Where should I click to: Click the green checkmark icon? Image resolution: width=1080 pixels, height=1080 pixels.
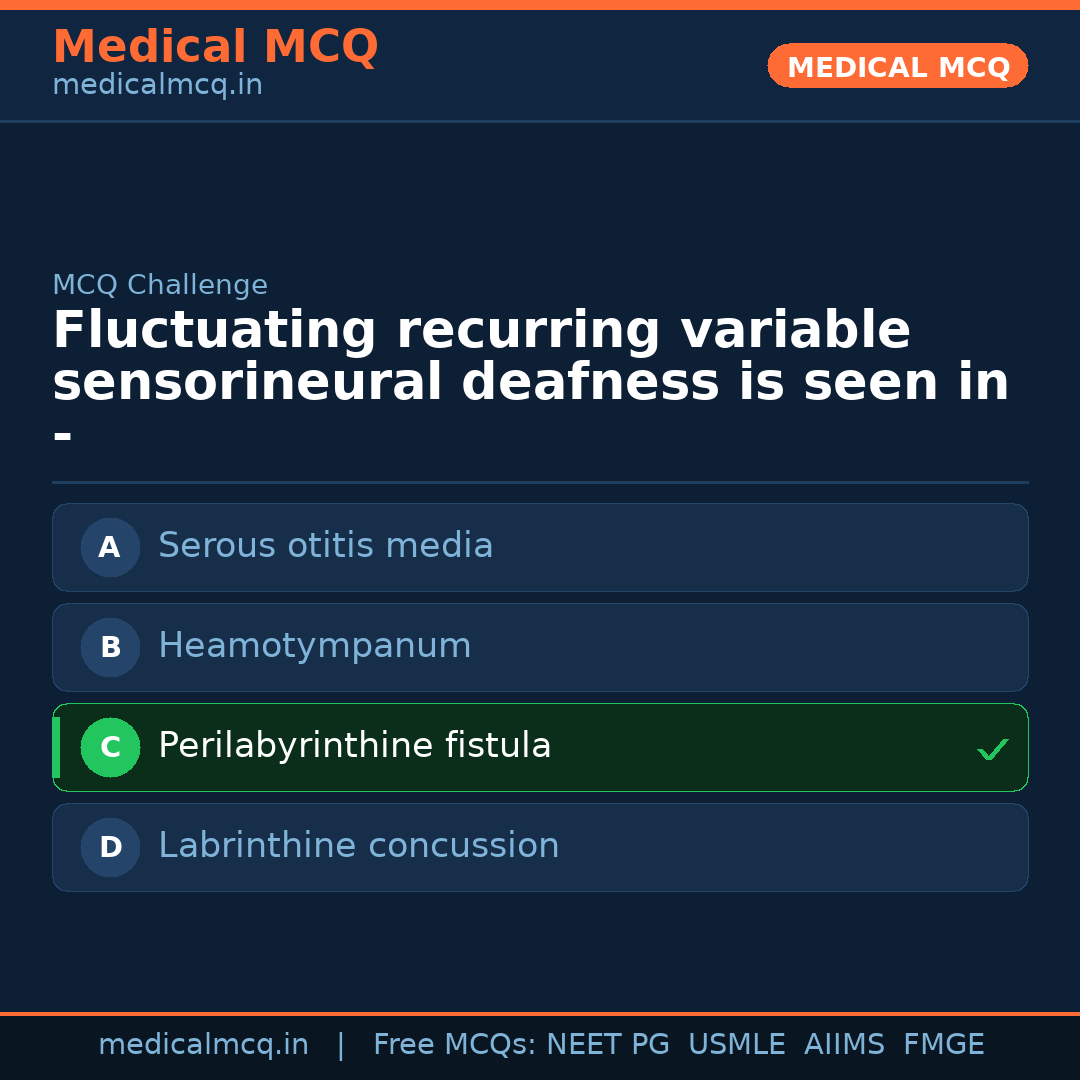[x=992, y=749]
